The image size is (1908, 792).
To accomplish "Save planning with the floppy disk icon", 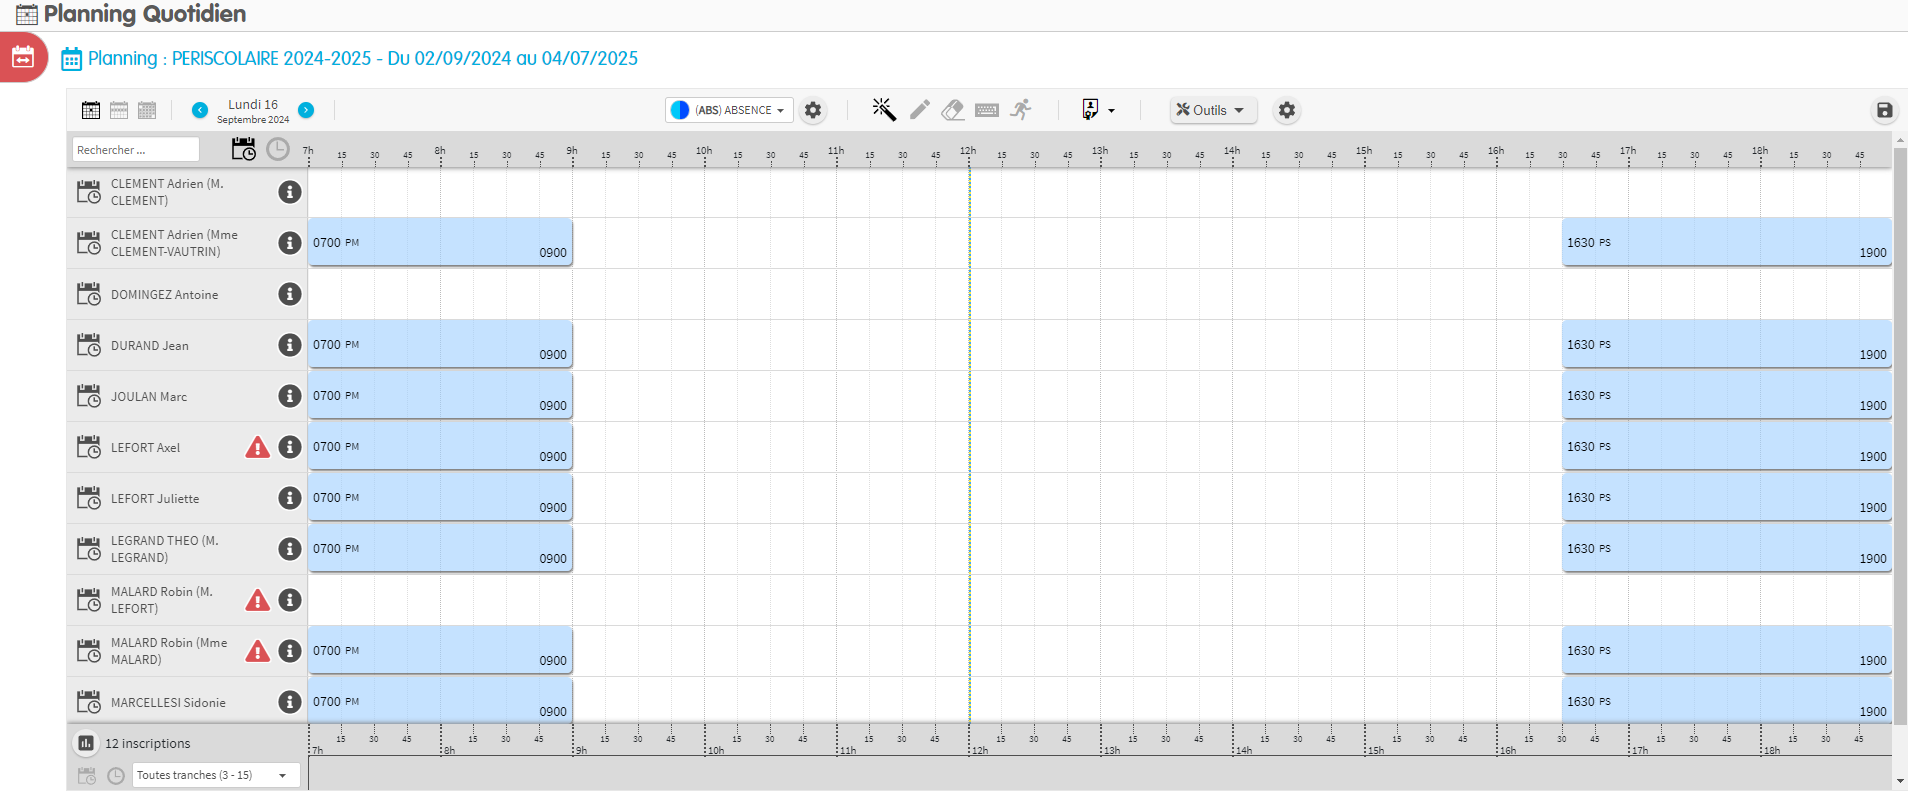I will coord(1884,111).
